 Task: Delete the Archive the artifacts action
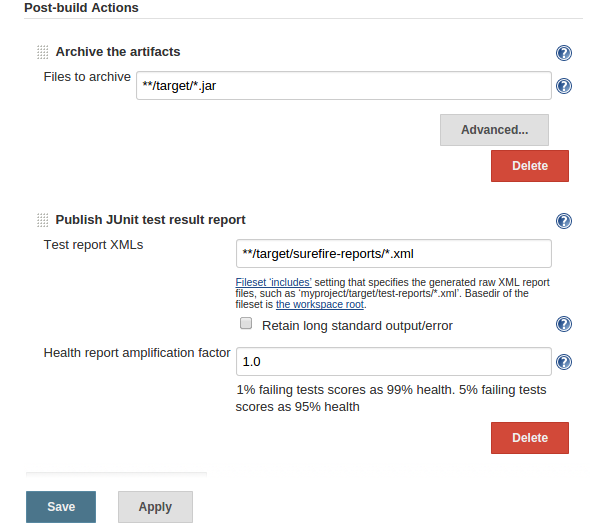click(x=529, y=166)
